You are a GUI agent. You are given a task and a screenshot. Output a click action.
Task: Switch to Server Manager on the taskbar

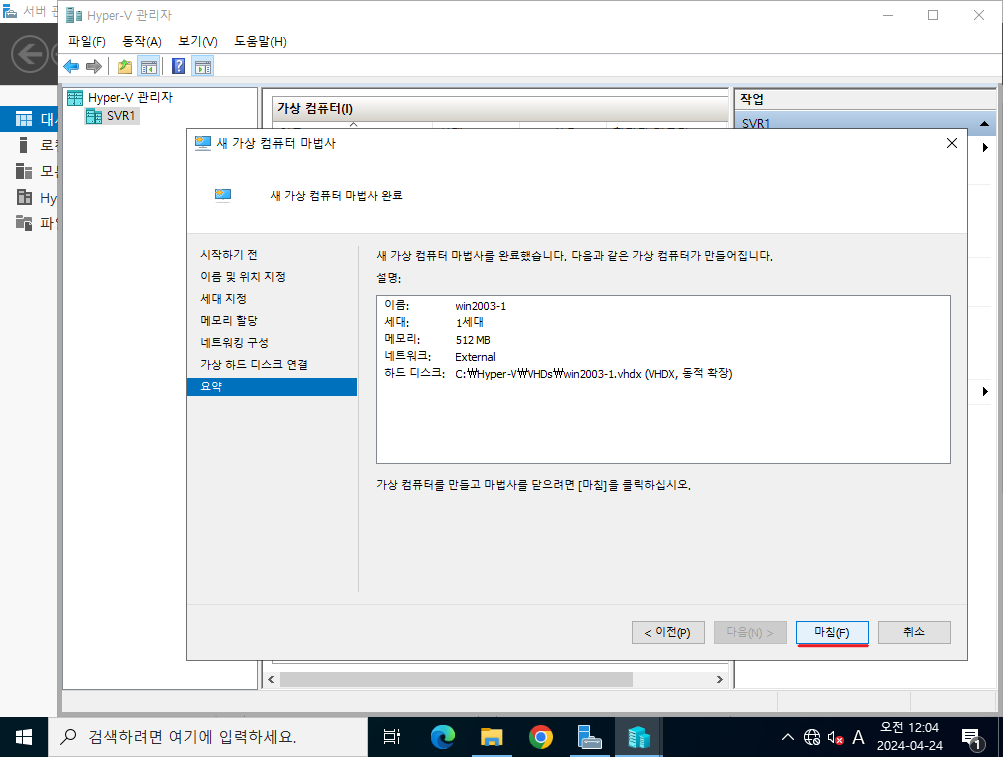click(x=589, y=737)
